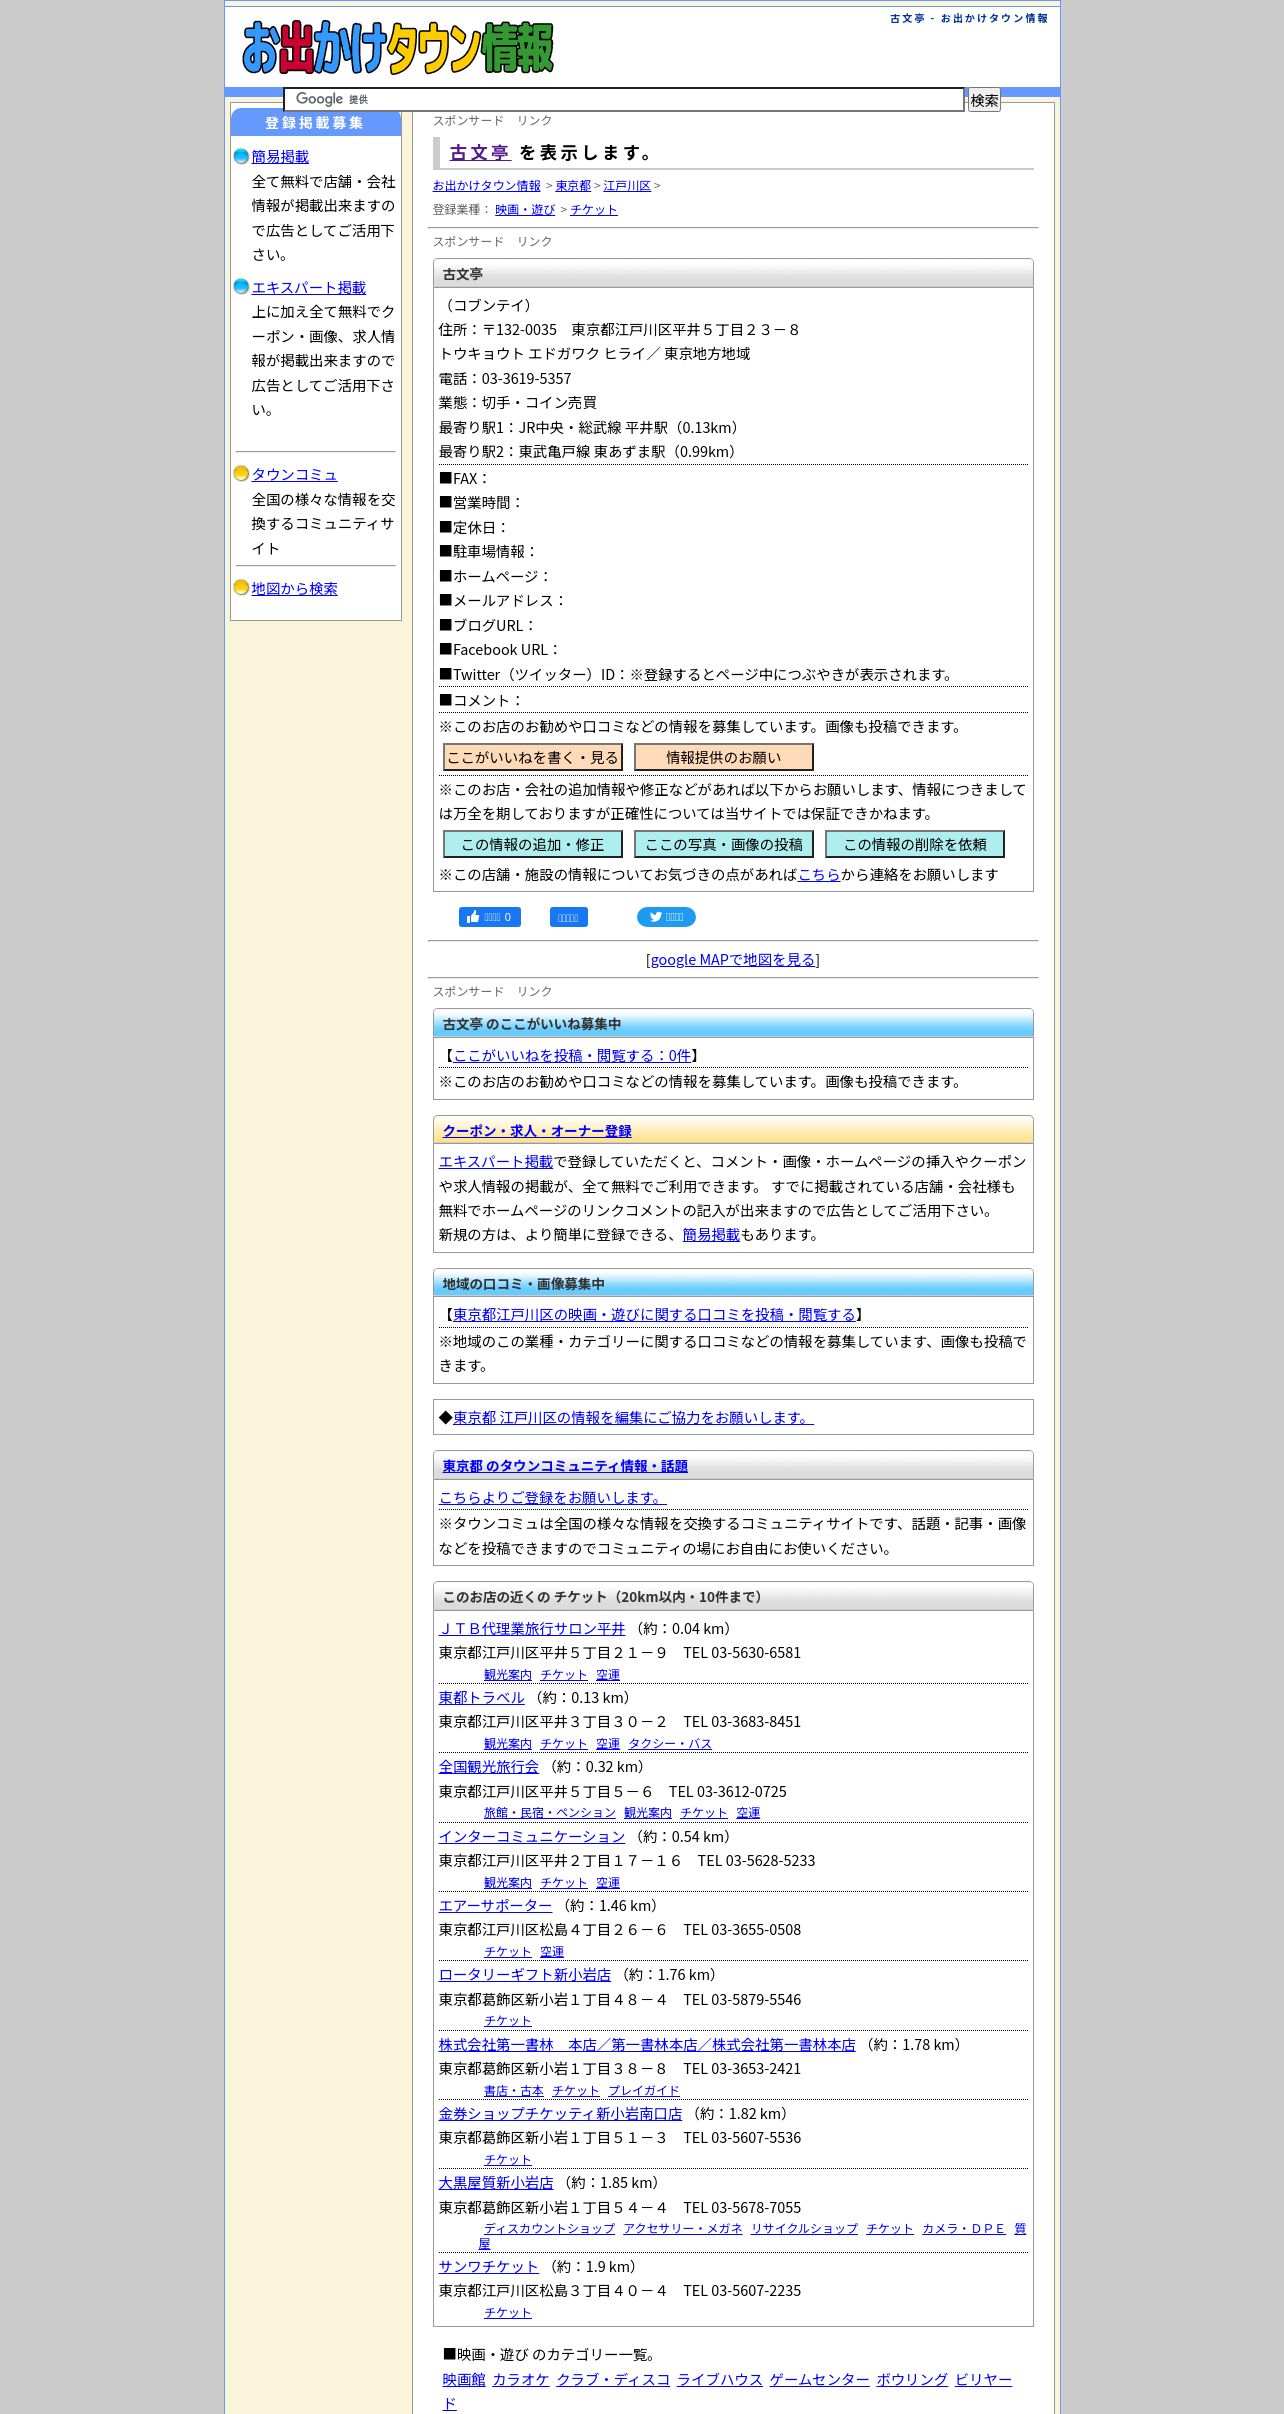Click the 古文亭 heading link
This screenshot has width=1284, height=2414.
click(x=480, y=153)
